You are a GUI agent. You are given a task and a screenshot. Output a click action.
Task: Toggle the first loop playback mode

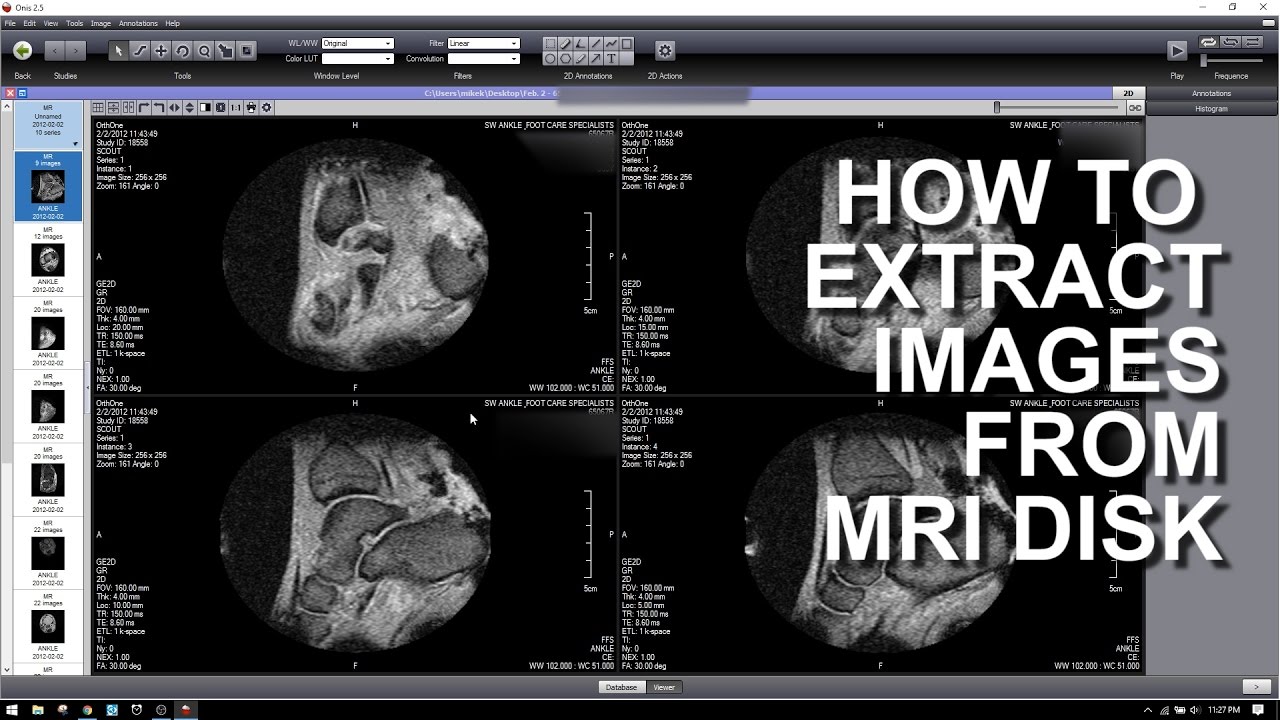(x=1209, y=42)
